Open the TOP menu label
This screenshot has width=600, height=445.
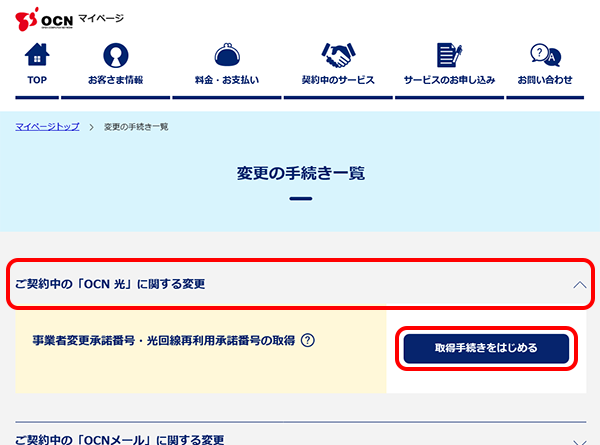[x=37, y=80]
